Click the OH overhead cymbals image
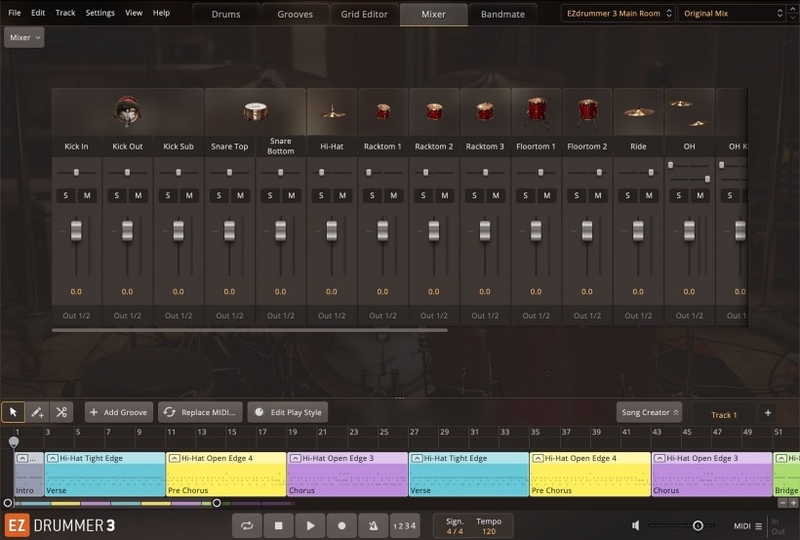 point(689,112)
